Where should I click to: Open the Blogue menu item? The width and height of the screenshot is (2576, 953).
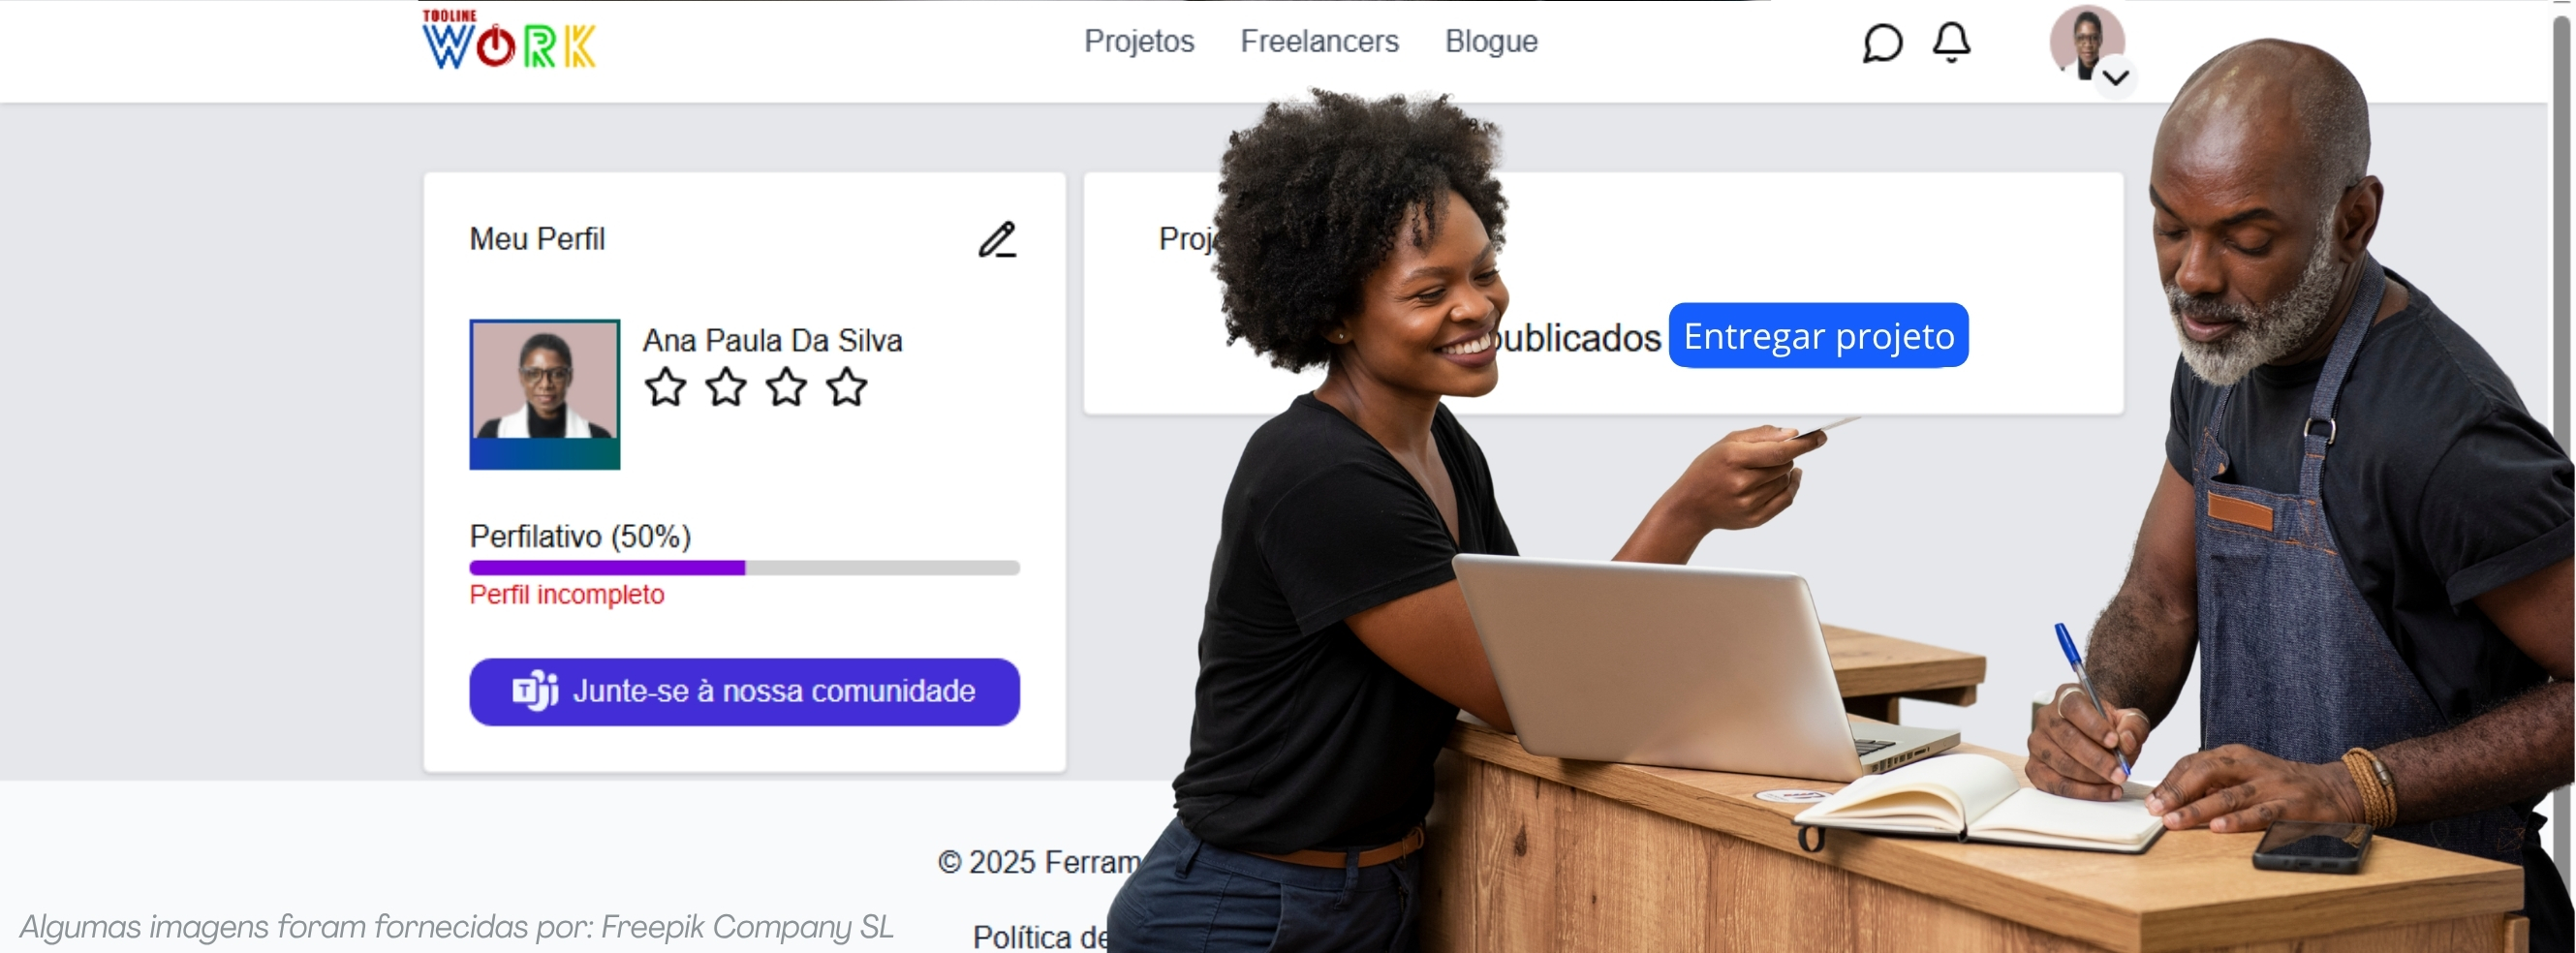point(1491,41)
